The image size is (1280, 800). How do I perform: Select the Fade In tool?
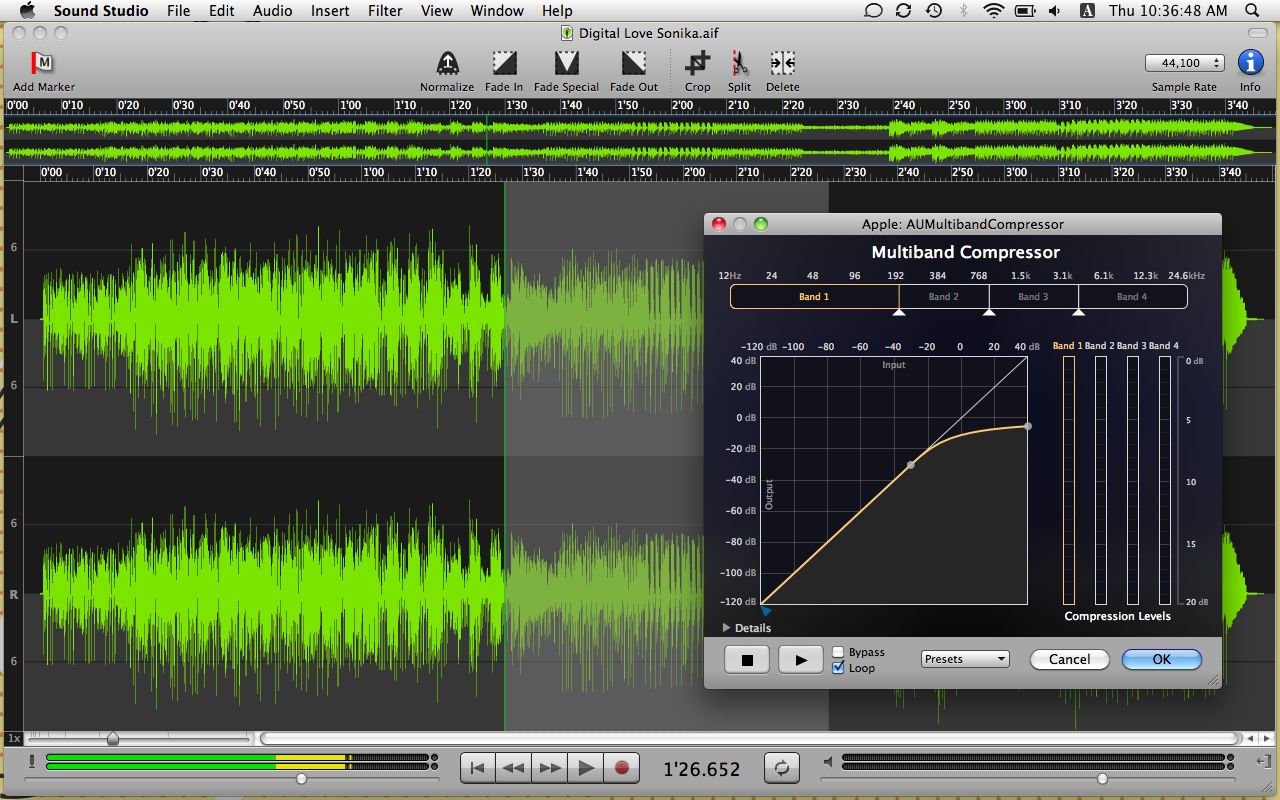coord(504,64)
